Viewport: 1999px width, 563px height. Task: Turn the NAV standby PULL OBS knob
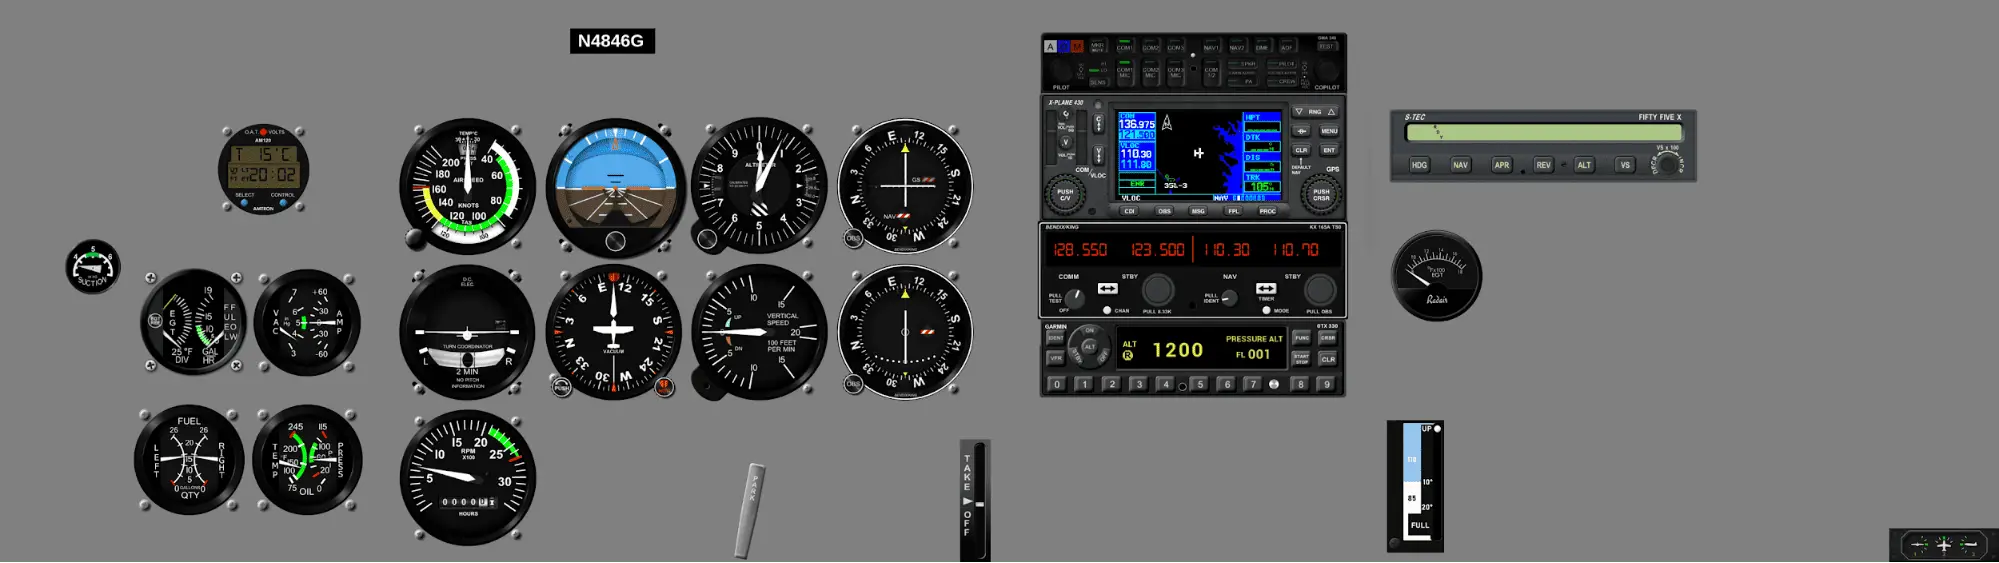coord(1320,290)
